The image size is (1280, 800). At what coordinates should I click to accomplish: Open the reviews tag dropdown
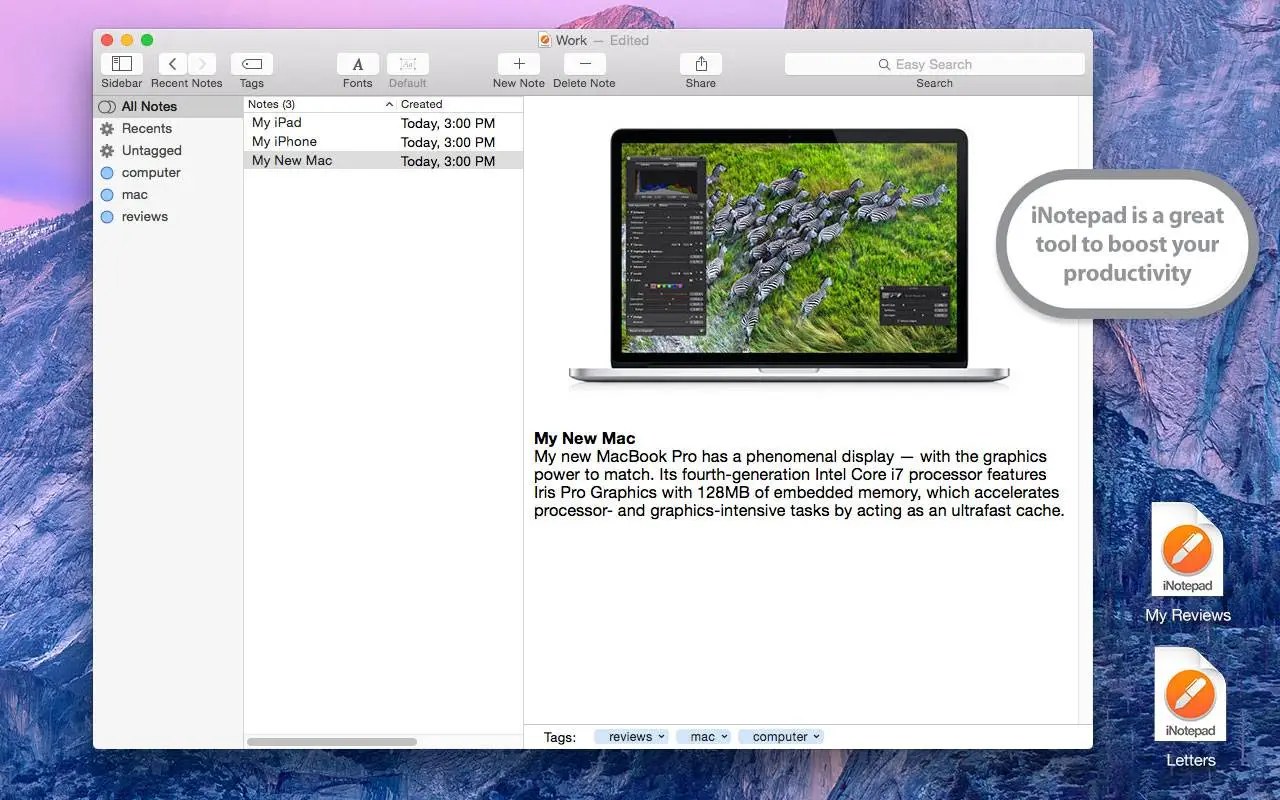click(631, 737)
